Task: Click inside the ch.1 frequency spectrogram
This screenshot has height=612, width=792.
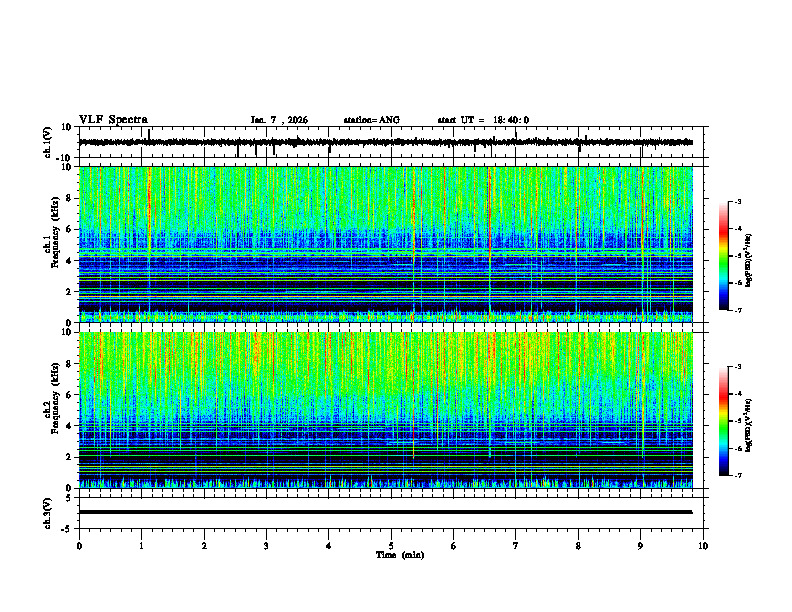Action: tap(386, 244)
